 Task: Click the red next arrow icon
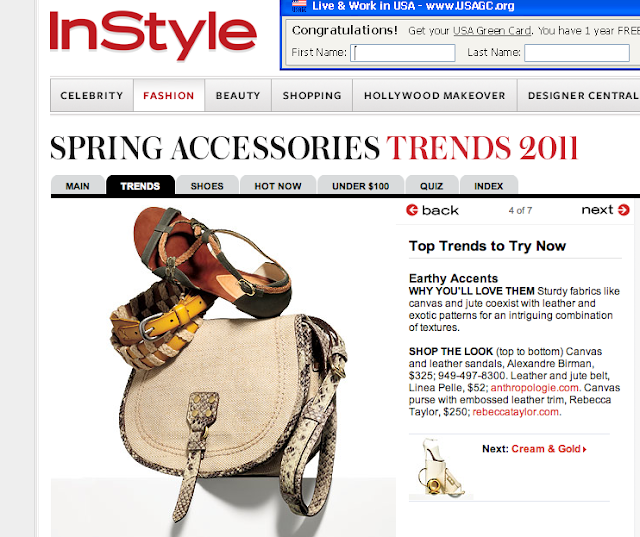623,210
